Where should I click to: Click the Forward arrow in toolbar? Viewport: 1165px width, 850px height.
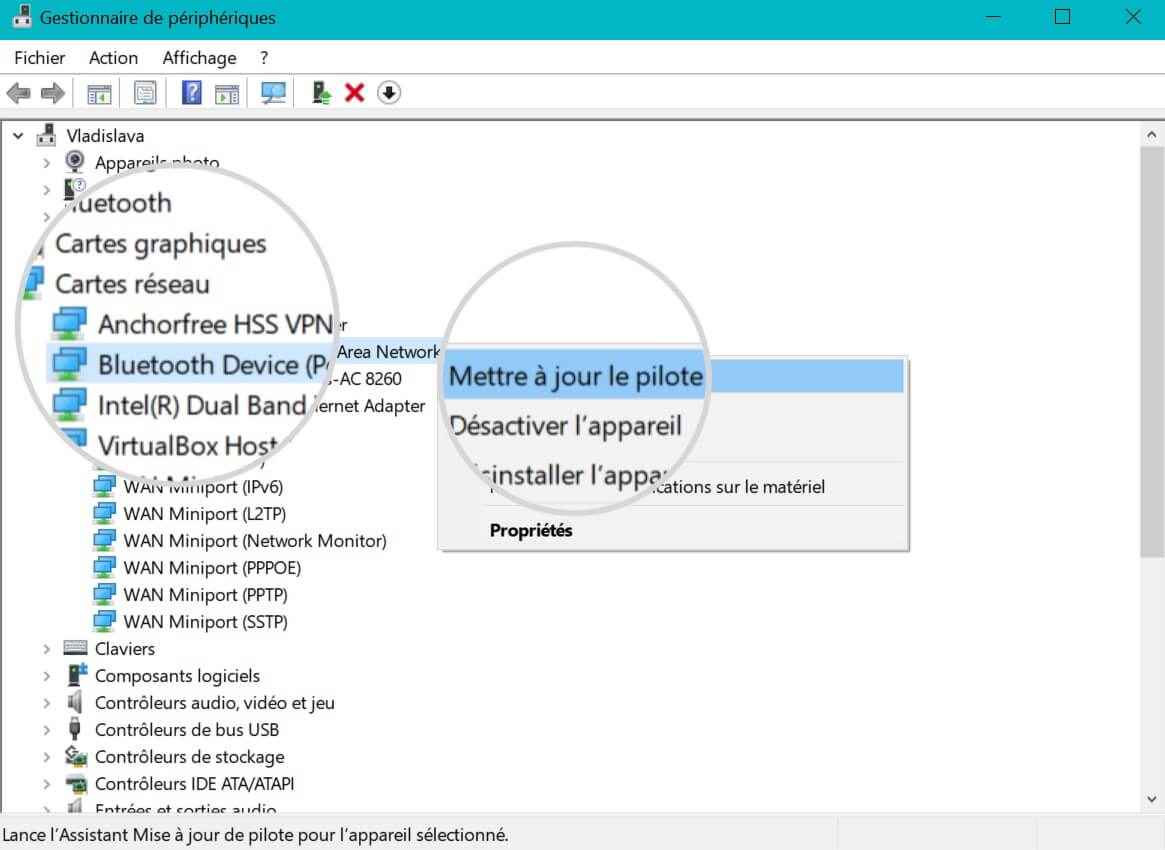pos(53,93)
